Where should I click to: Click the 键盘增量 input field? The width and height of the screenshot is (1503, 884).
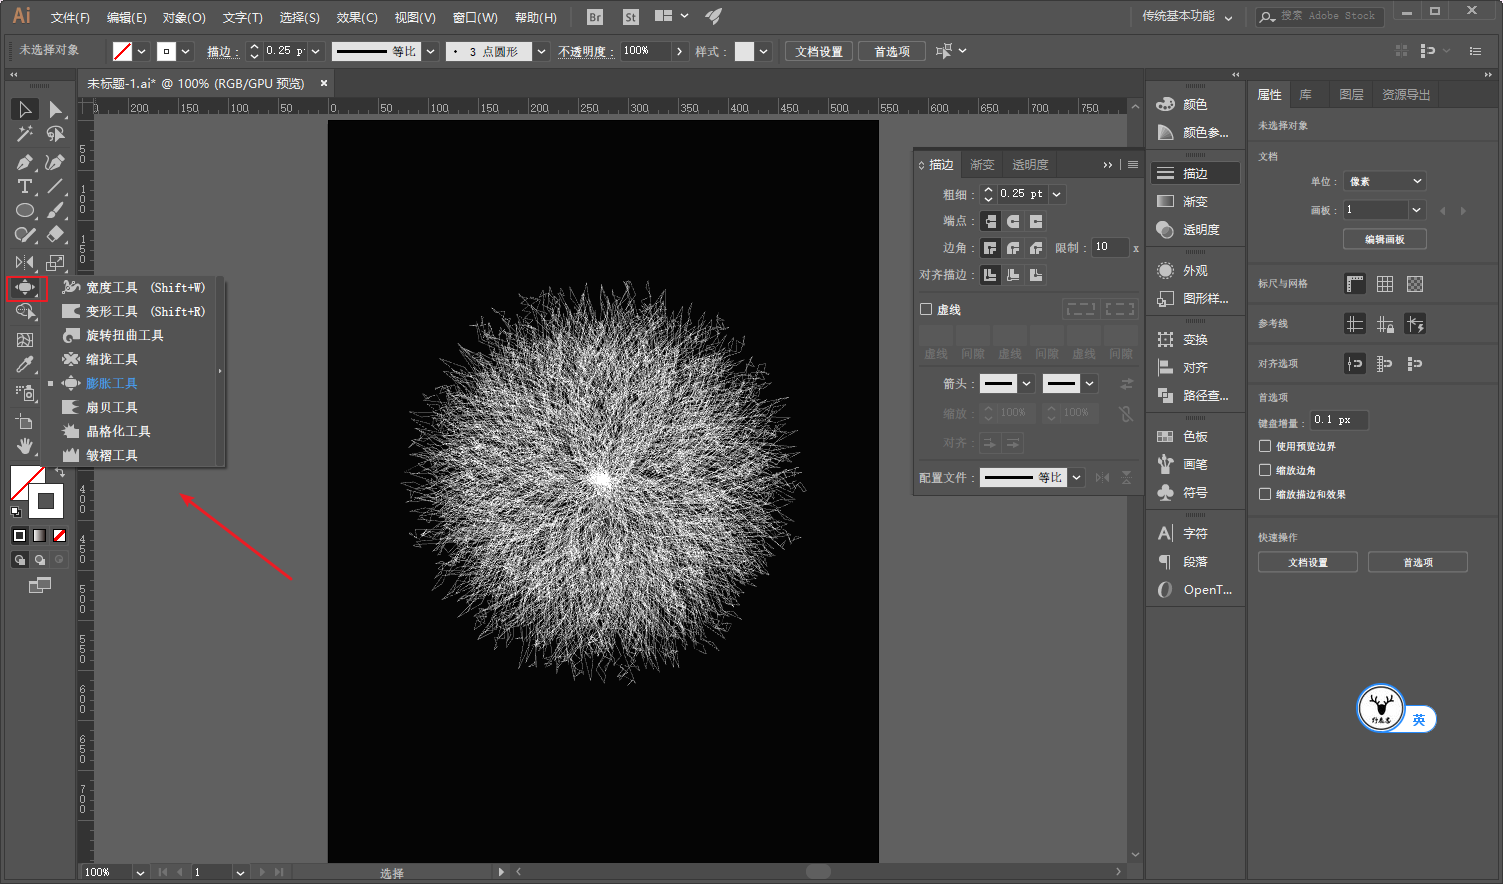(1339, 420)
